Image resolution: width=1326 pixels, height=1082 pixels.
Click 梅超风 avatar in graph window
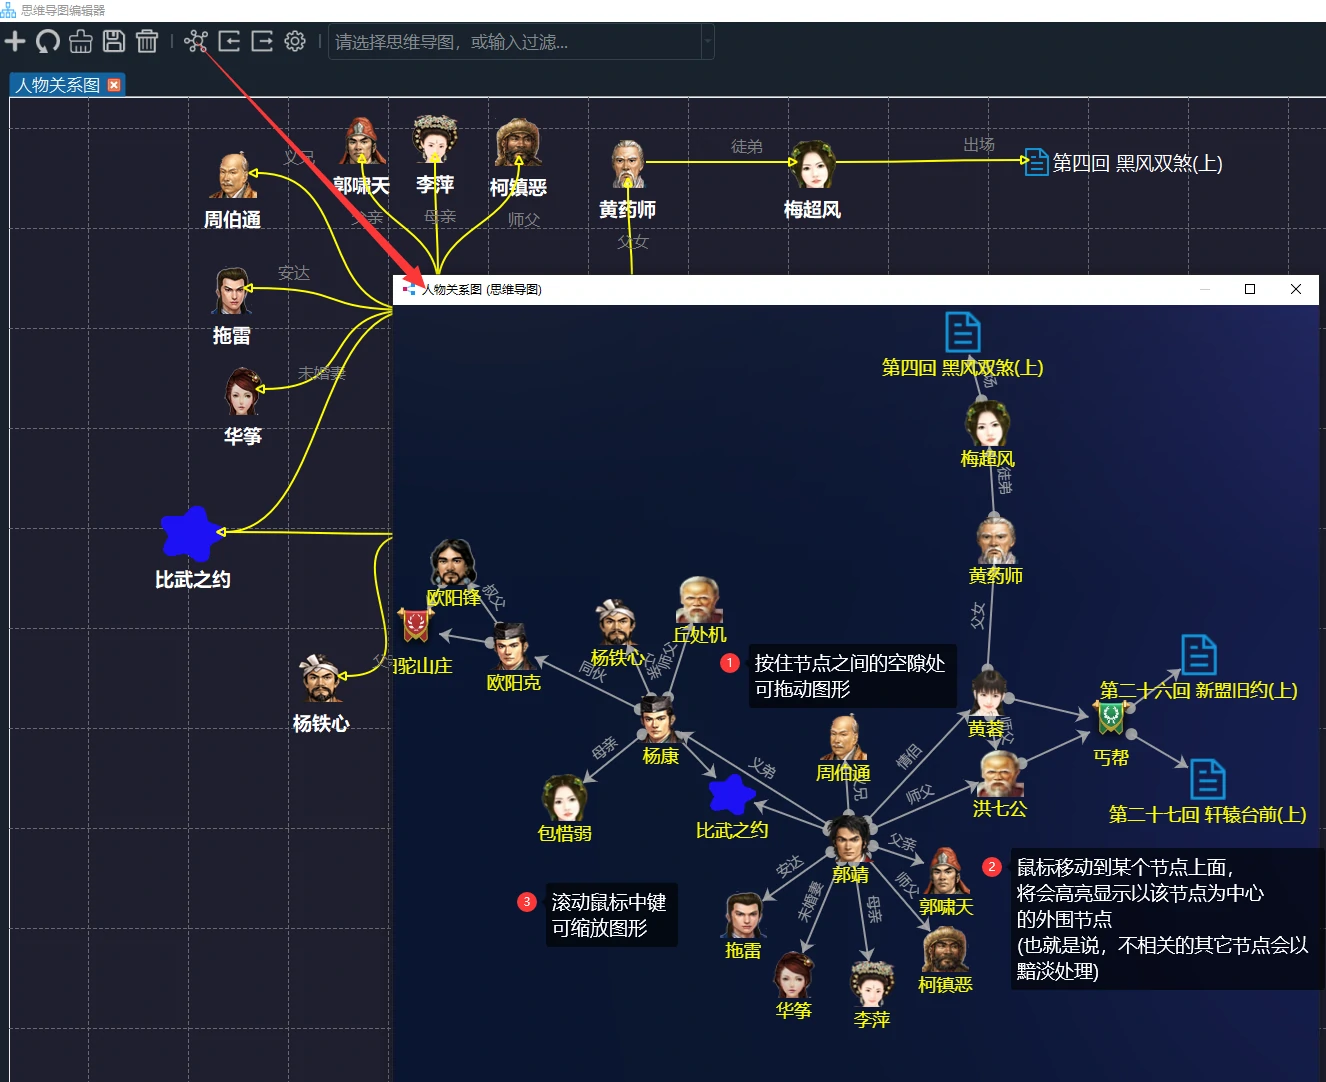pyautogui.click(x=987, y=424)
